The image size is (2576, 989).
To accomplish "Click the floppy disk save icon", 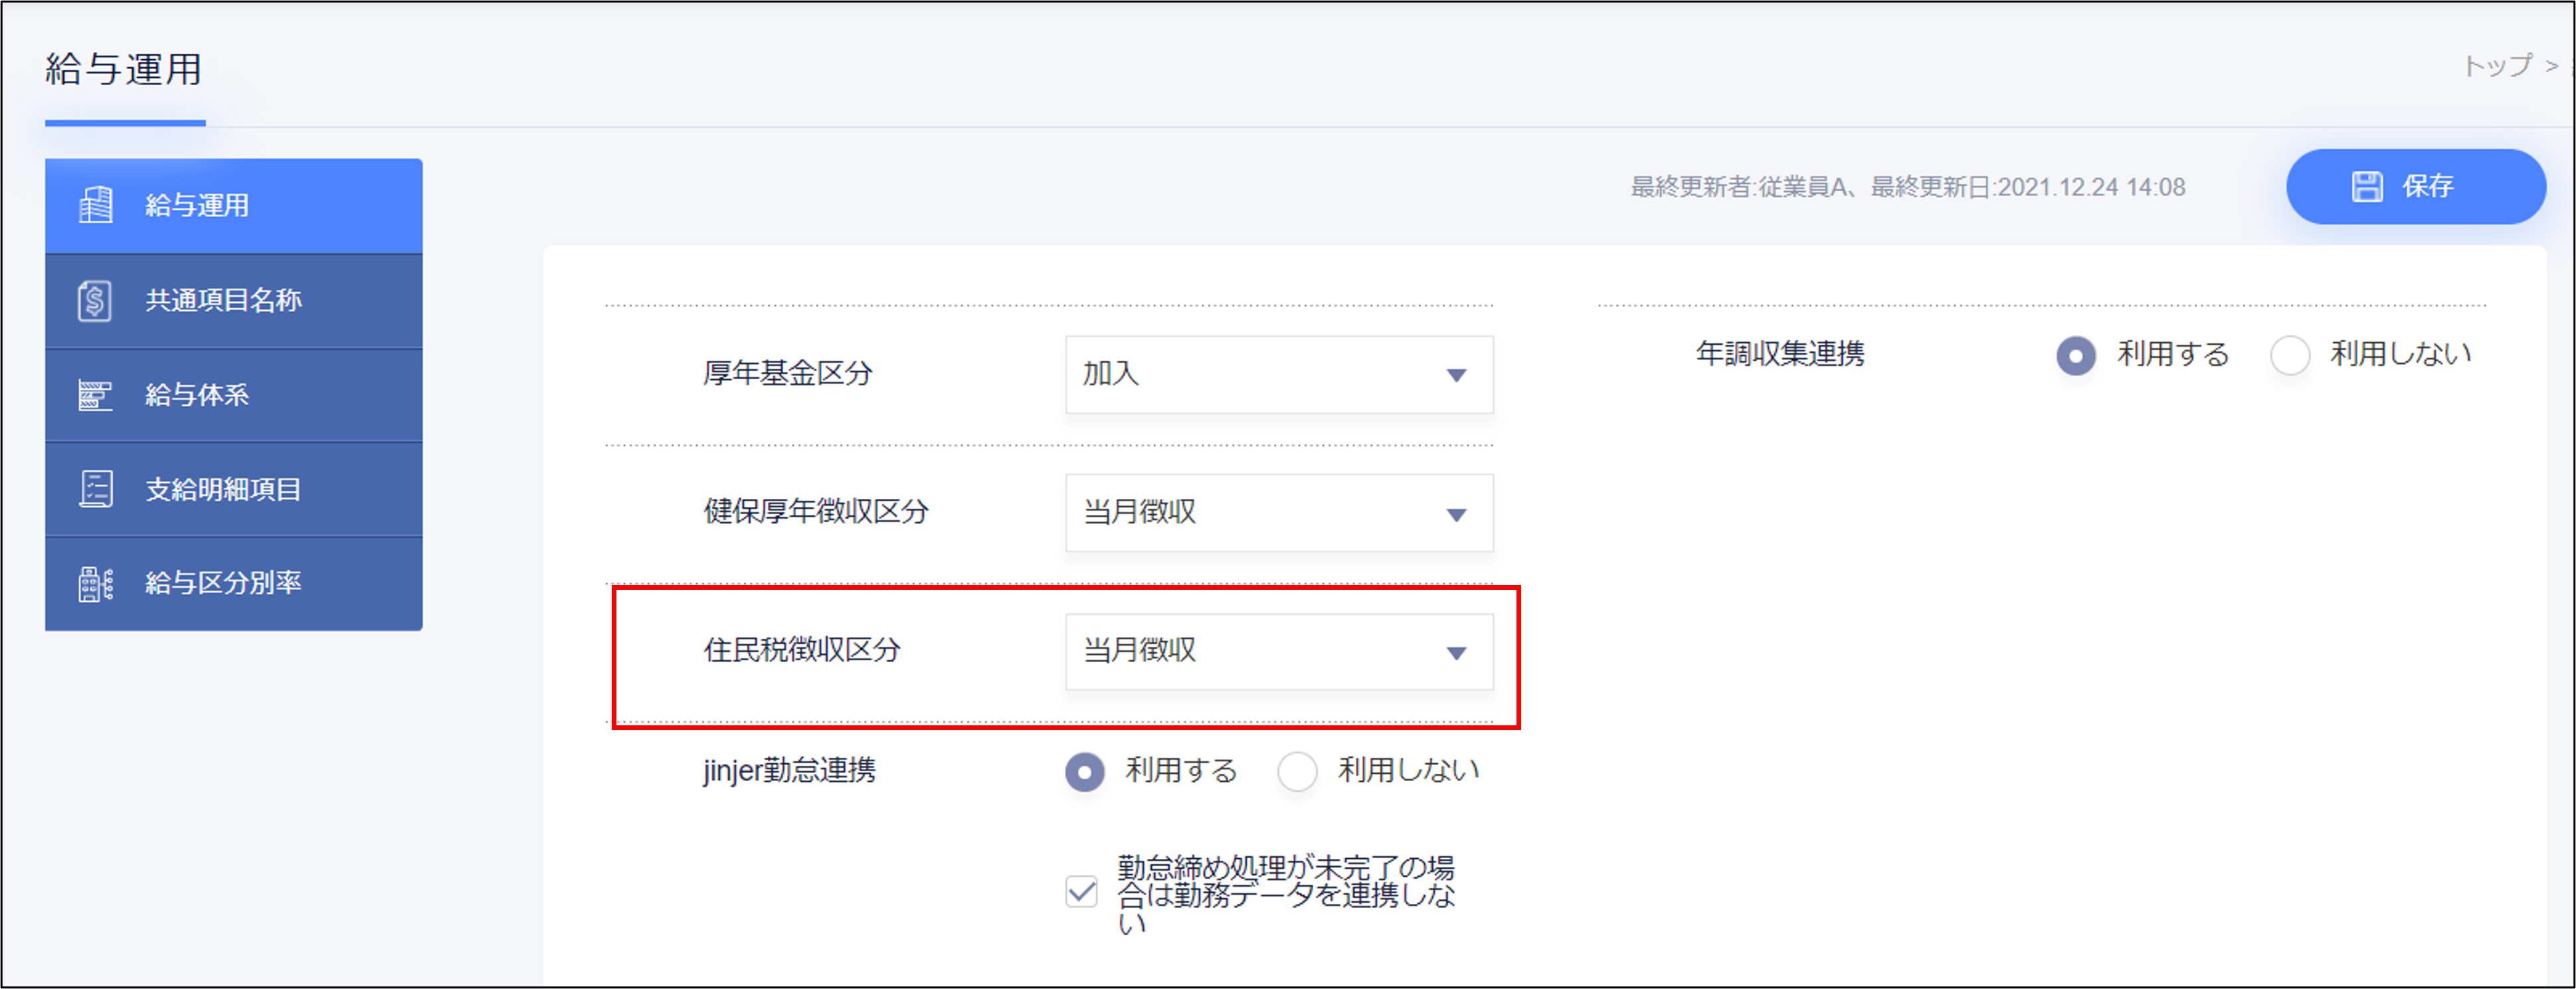I will [x=2366, y=187].
